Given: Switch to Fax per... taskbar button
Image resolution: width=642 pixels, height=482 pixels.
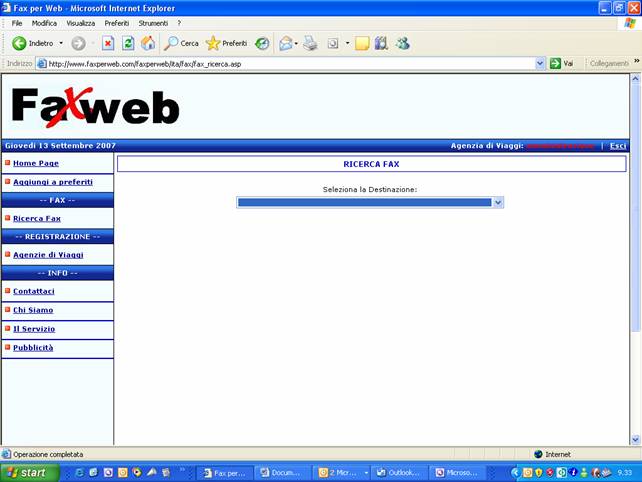Looking at the screenshot, I should pyautogui.click(x=224, y=473).
